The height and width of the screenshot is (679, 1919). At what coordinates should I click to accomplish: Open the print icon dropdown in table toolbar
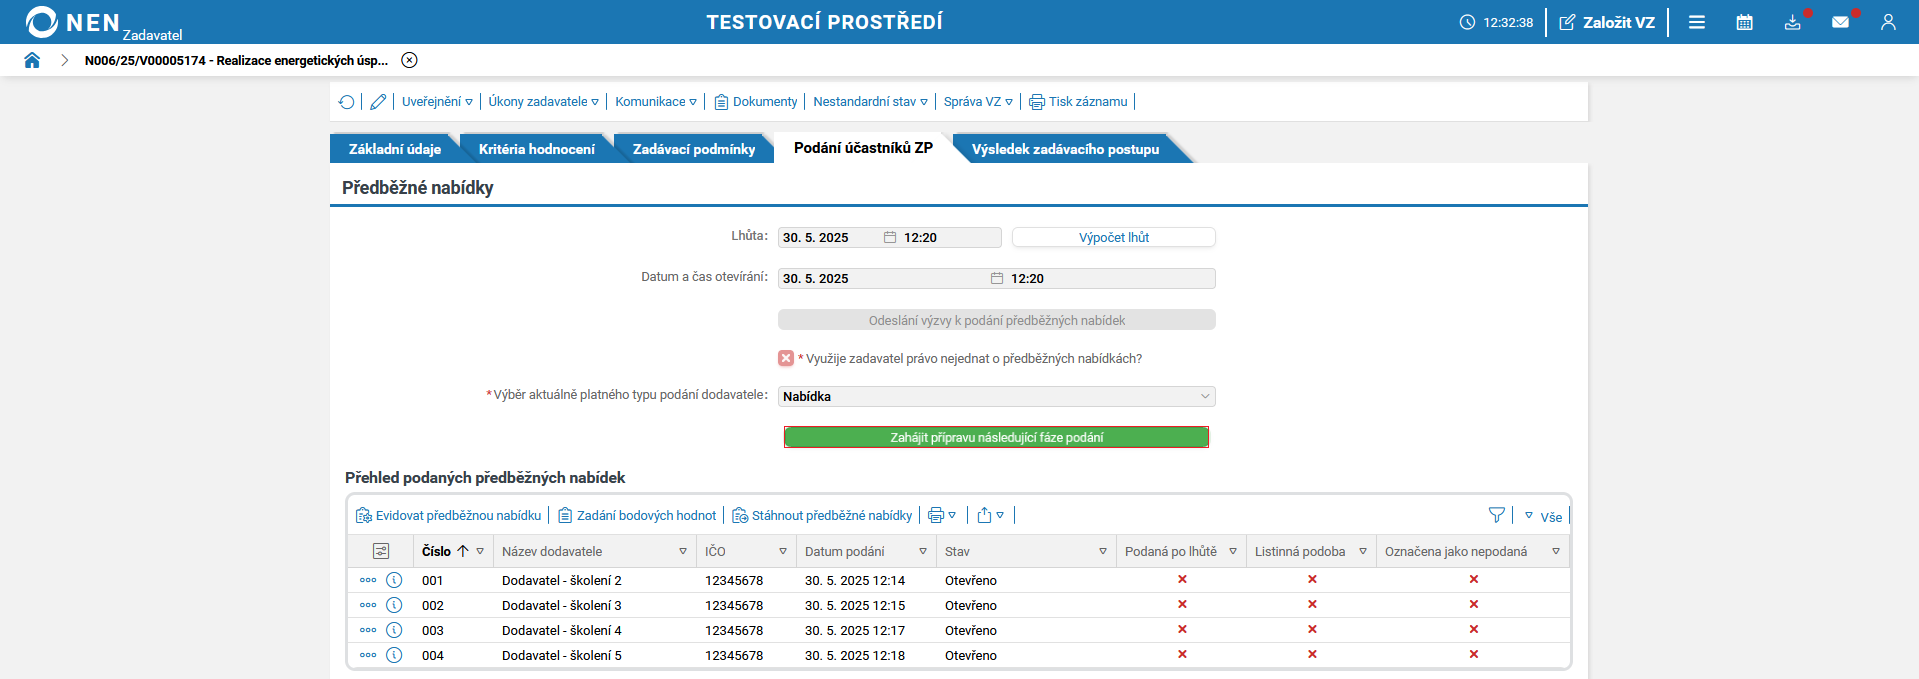[x=942, y=515]
